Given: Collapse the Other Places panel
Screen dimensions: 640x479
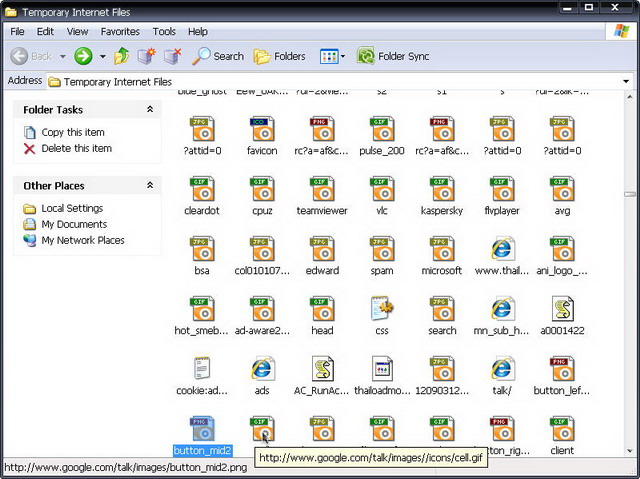Looking at the screenshot, I should (150, 186).
